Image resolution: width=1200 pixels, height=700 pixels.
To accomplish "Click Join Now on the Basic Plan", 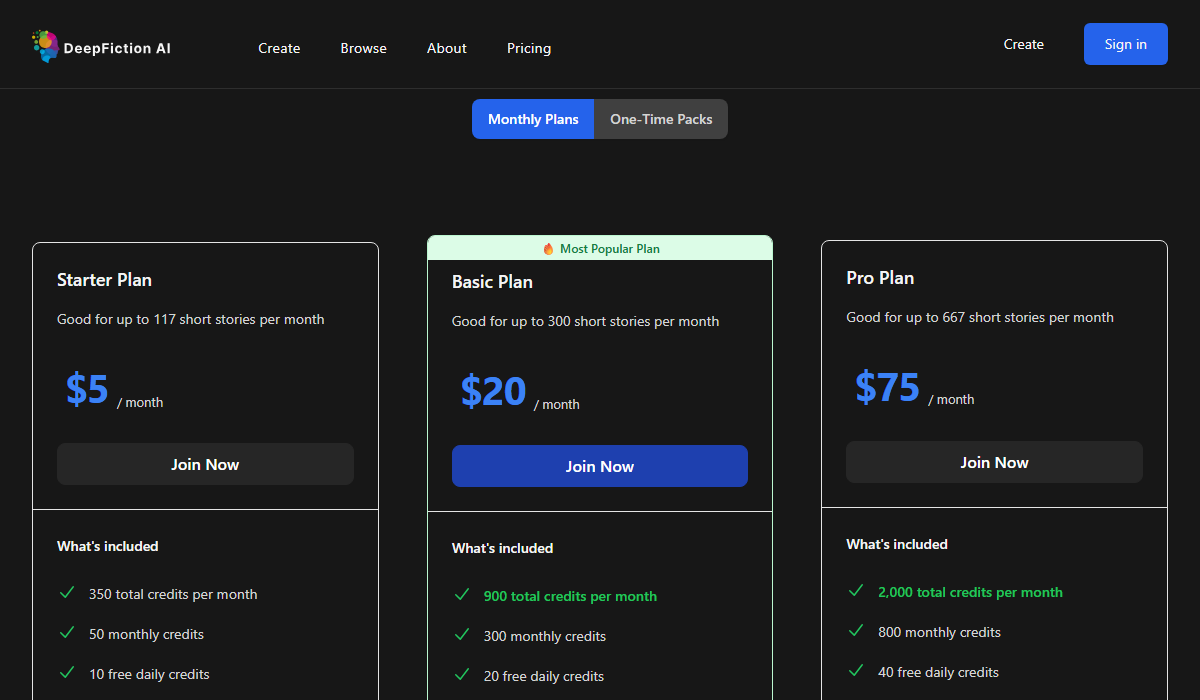I will (599, 466).
